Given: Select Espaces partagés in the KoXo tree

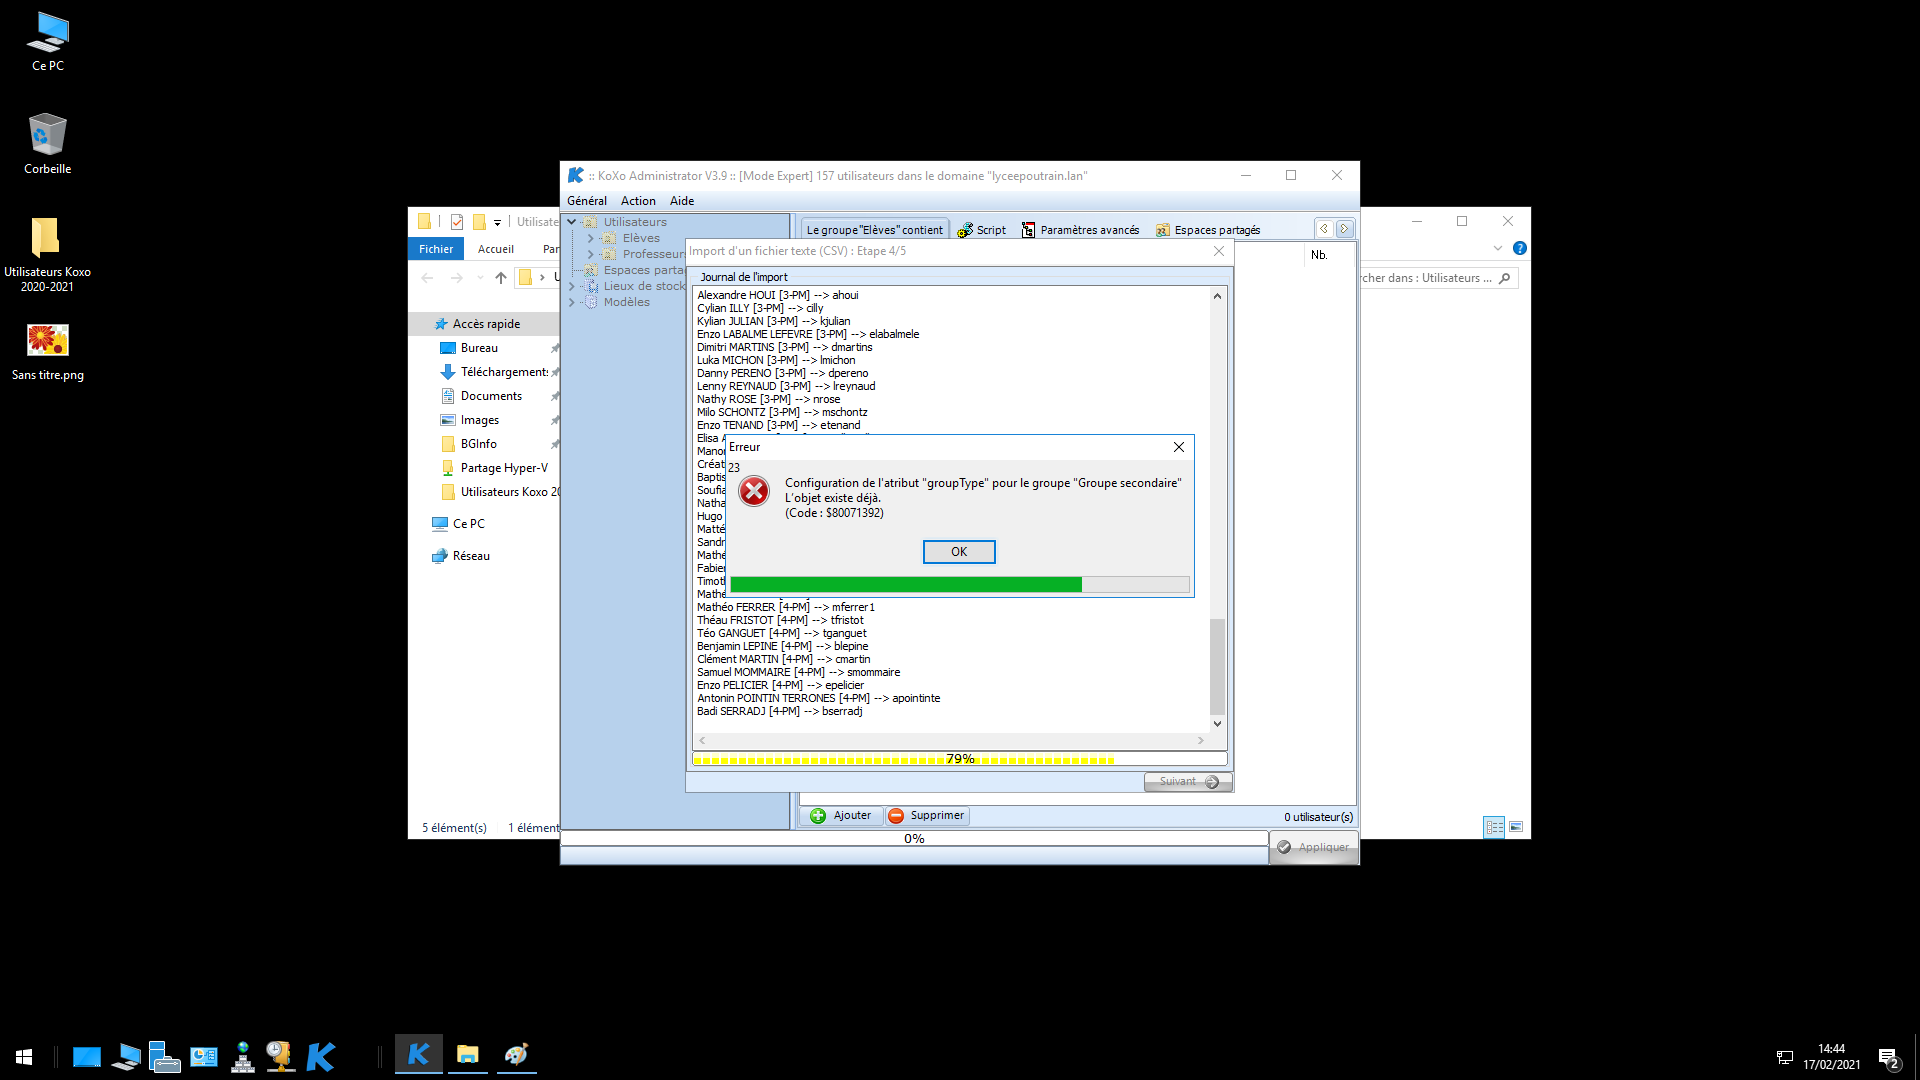Looking at the screenshot, I should point(644,270).
